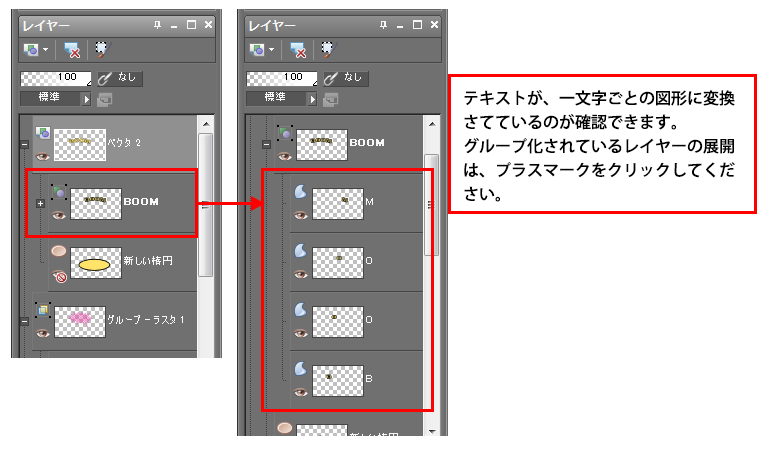Toggle visibility eye of upper O shape layer

click(x=301, y=275)
